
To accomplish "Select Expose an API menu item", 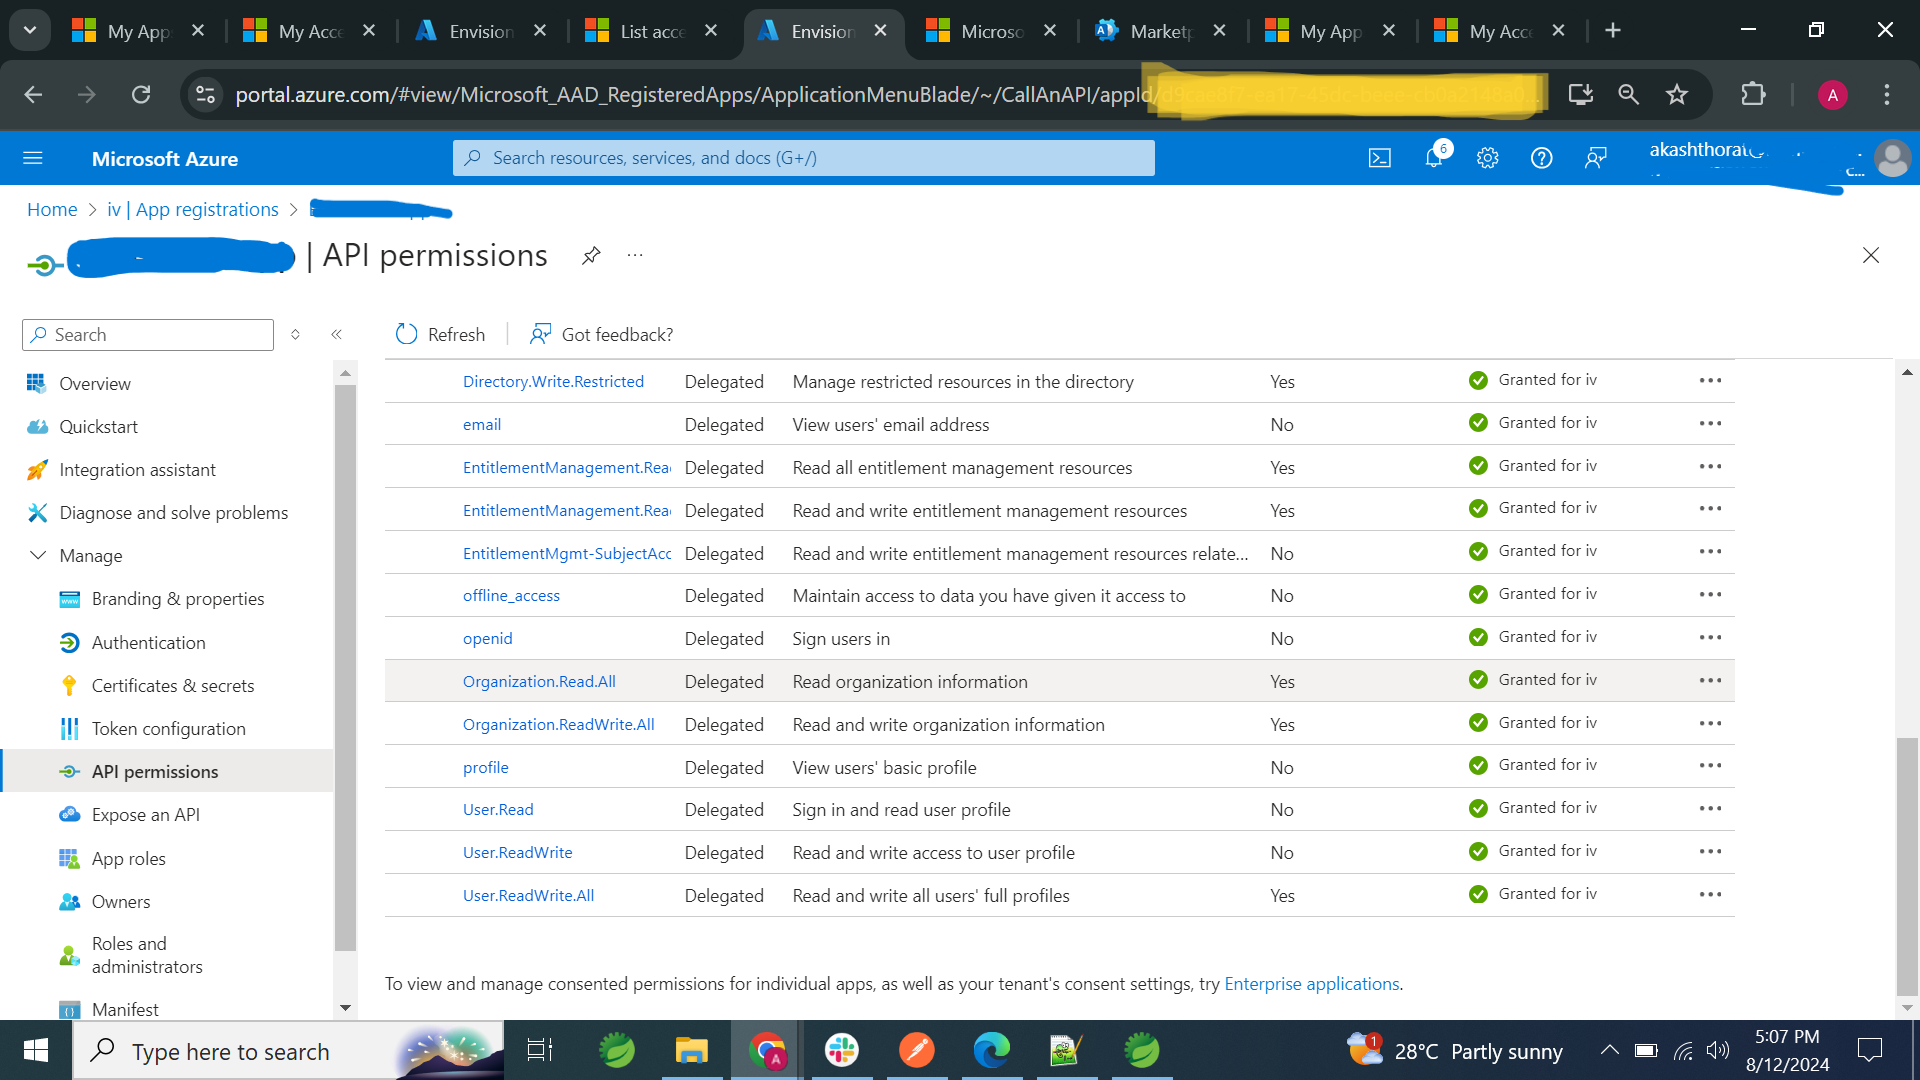I will coord(145,814).
